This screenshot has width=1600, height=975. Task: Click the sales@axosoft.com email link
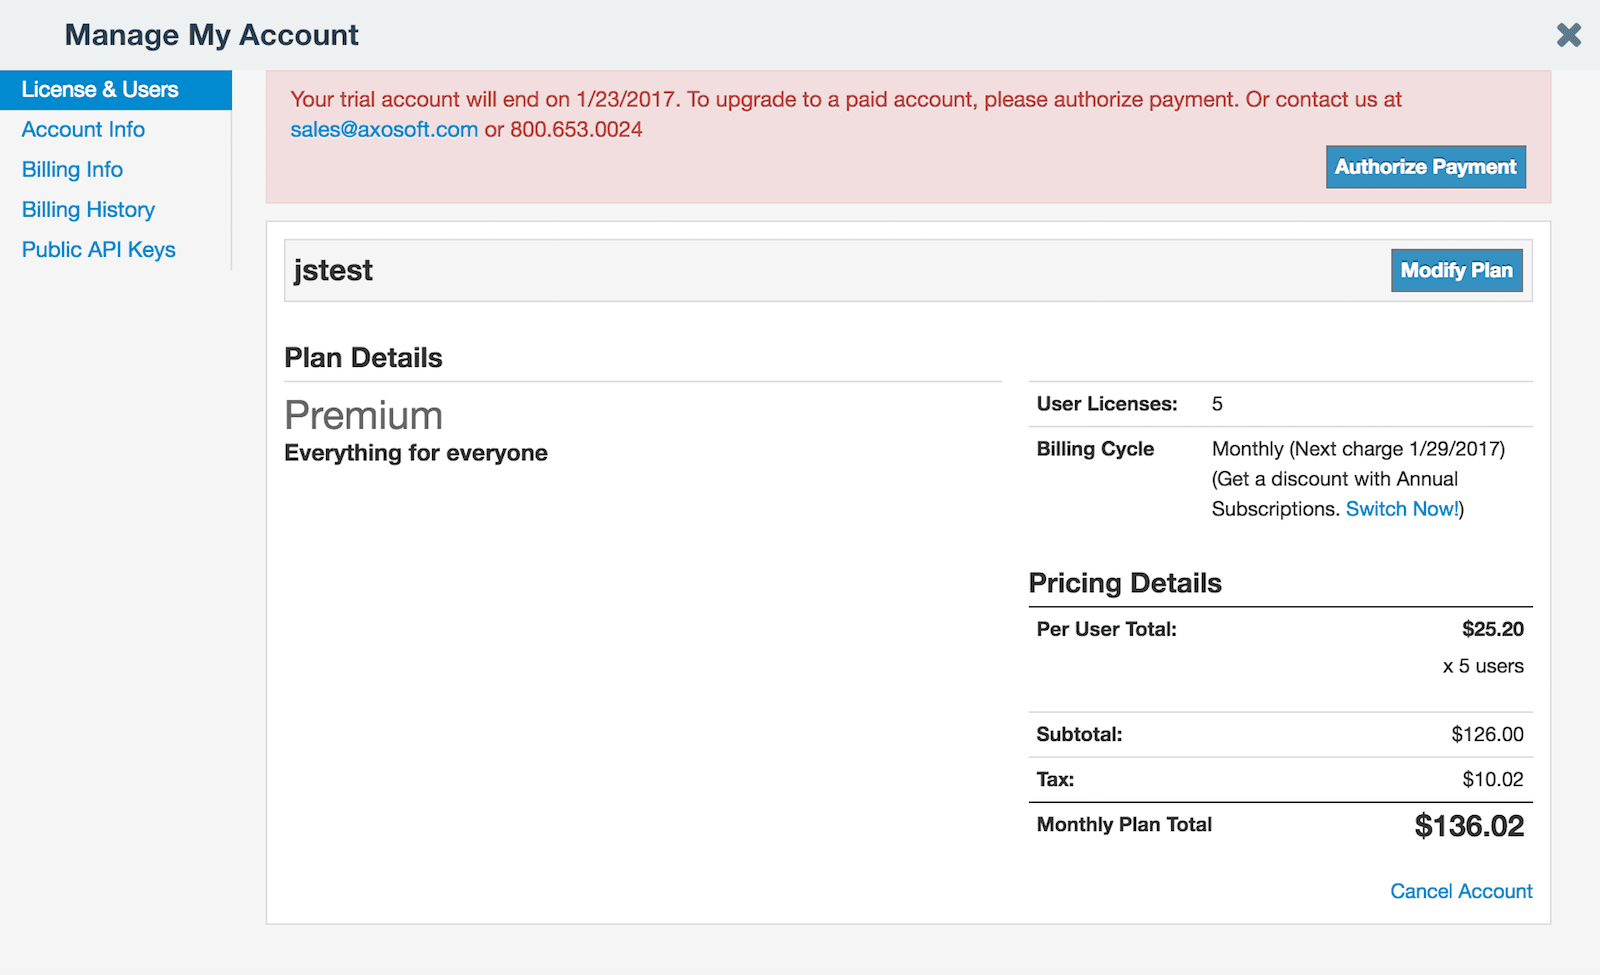(x=384, y=130)
